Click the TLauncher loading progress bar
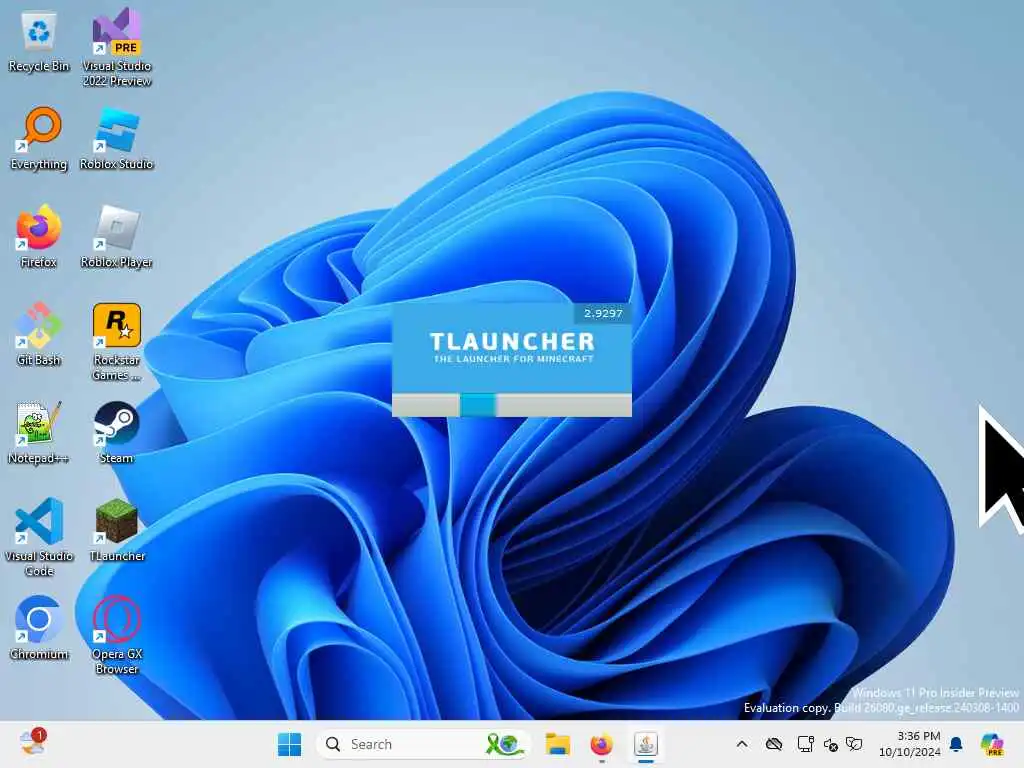This screenshot has width=1024, height=768. coord(512,405)
